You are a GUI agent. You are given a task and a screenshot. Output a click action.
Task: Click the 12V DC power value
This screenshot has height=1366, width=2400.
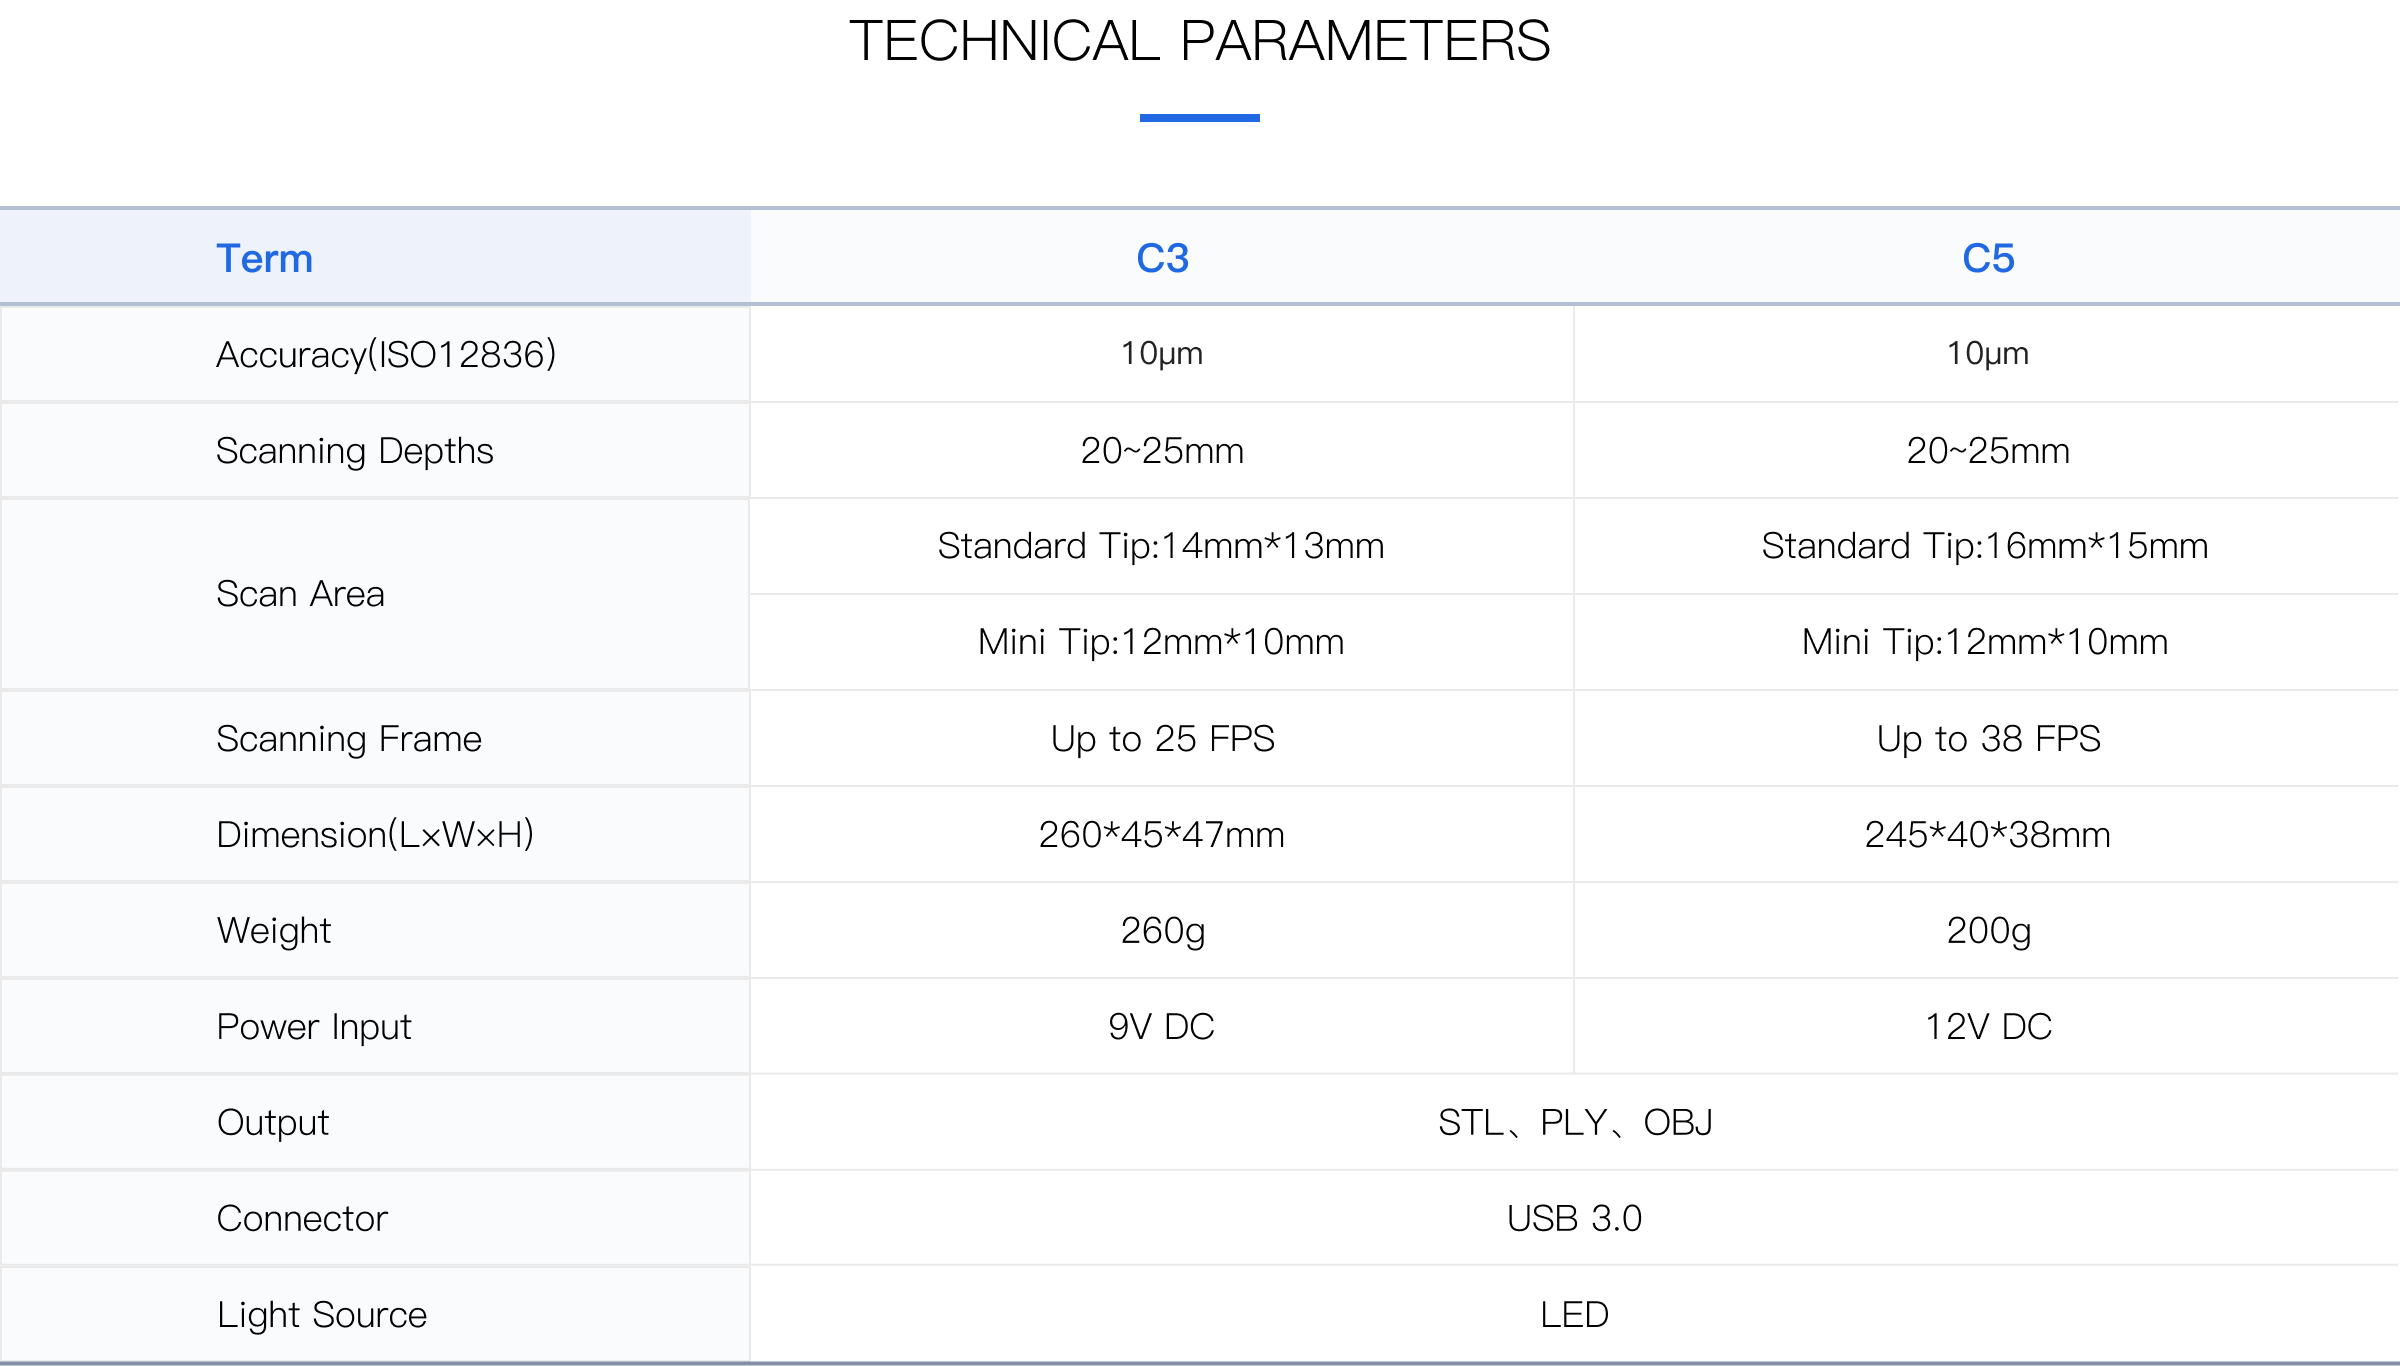point(1988,1027)
